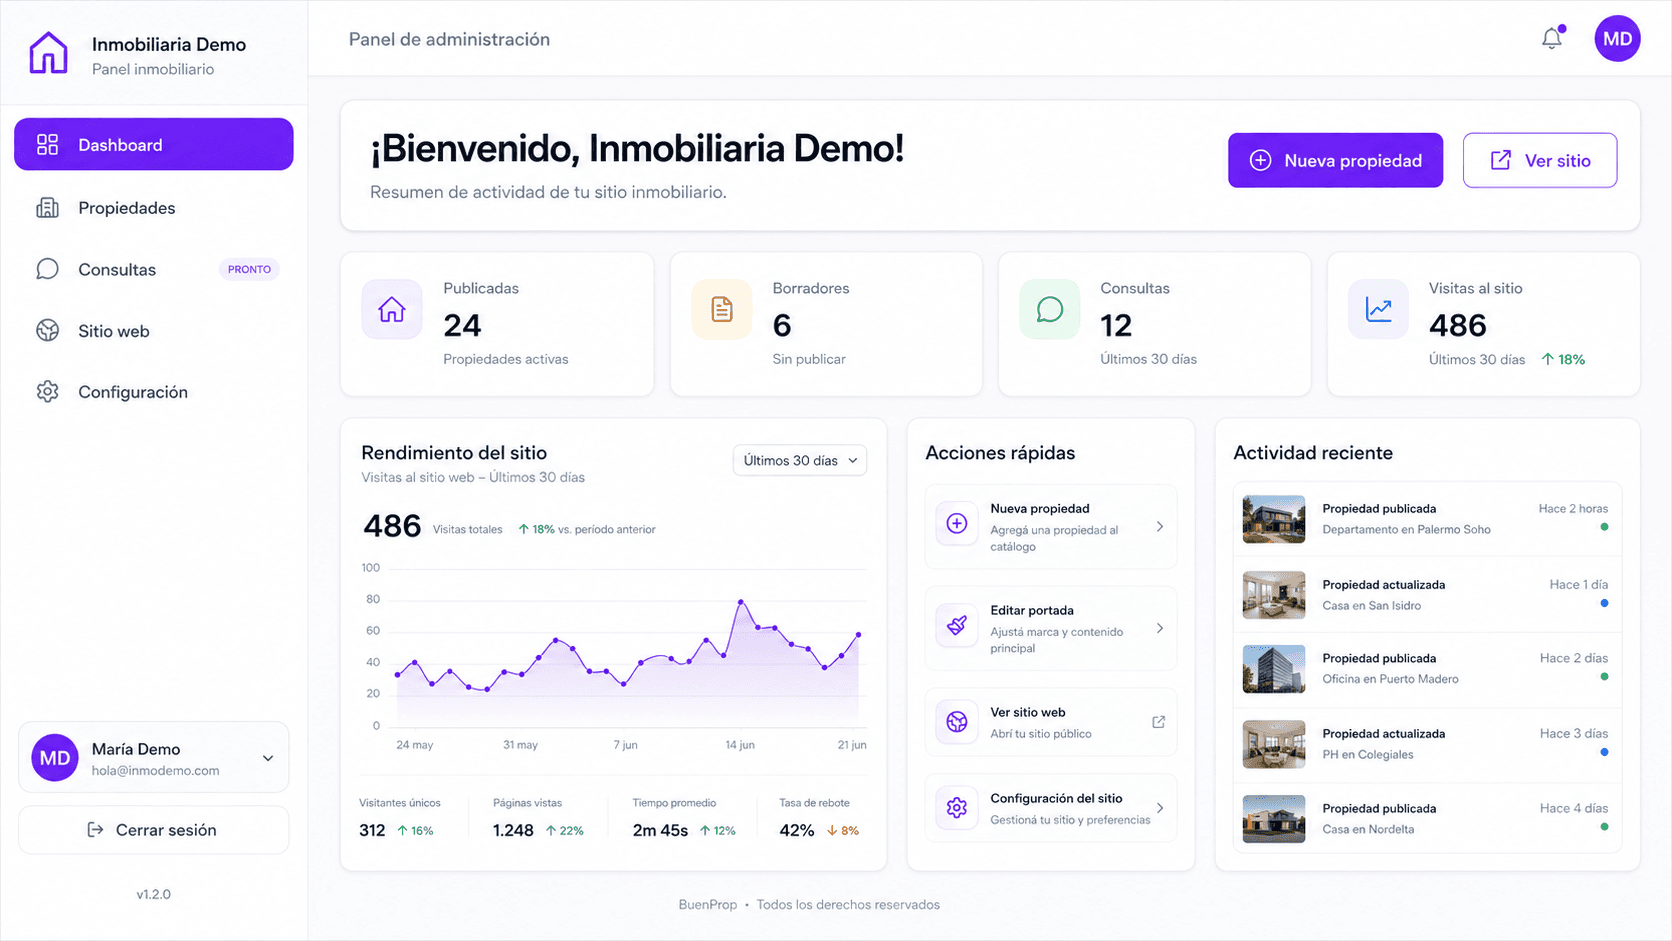Screen dimensions: 1672x941
Task: Open the Departamento en Palermo Soho thumbnail
Action: click(x=1272, y=519)
